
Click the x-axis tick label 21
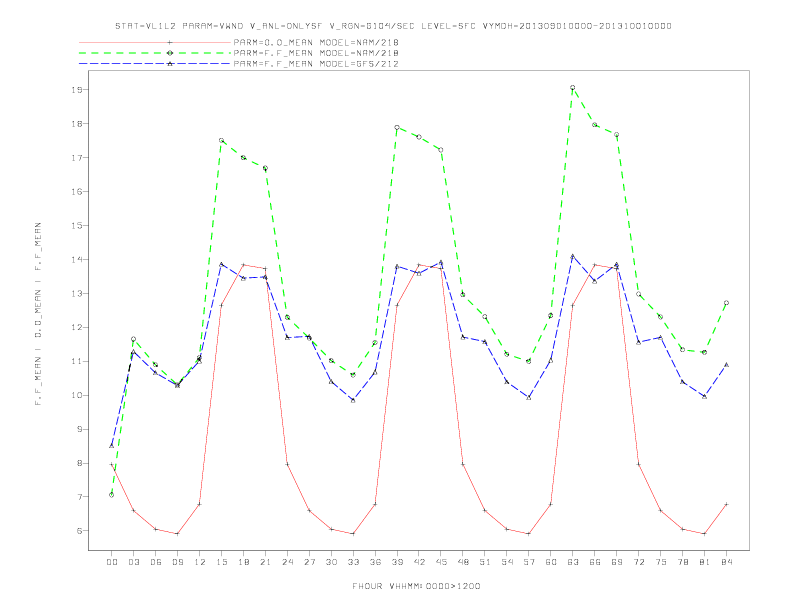(265, 562)
